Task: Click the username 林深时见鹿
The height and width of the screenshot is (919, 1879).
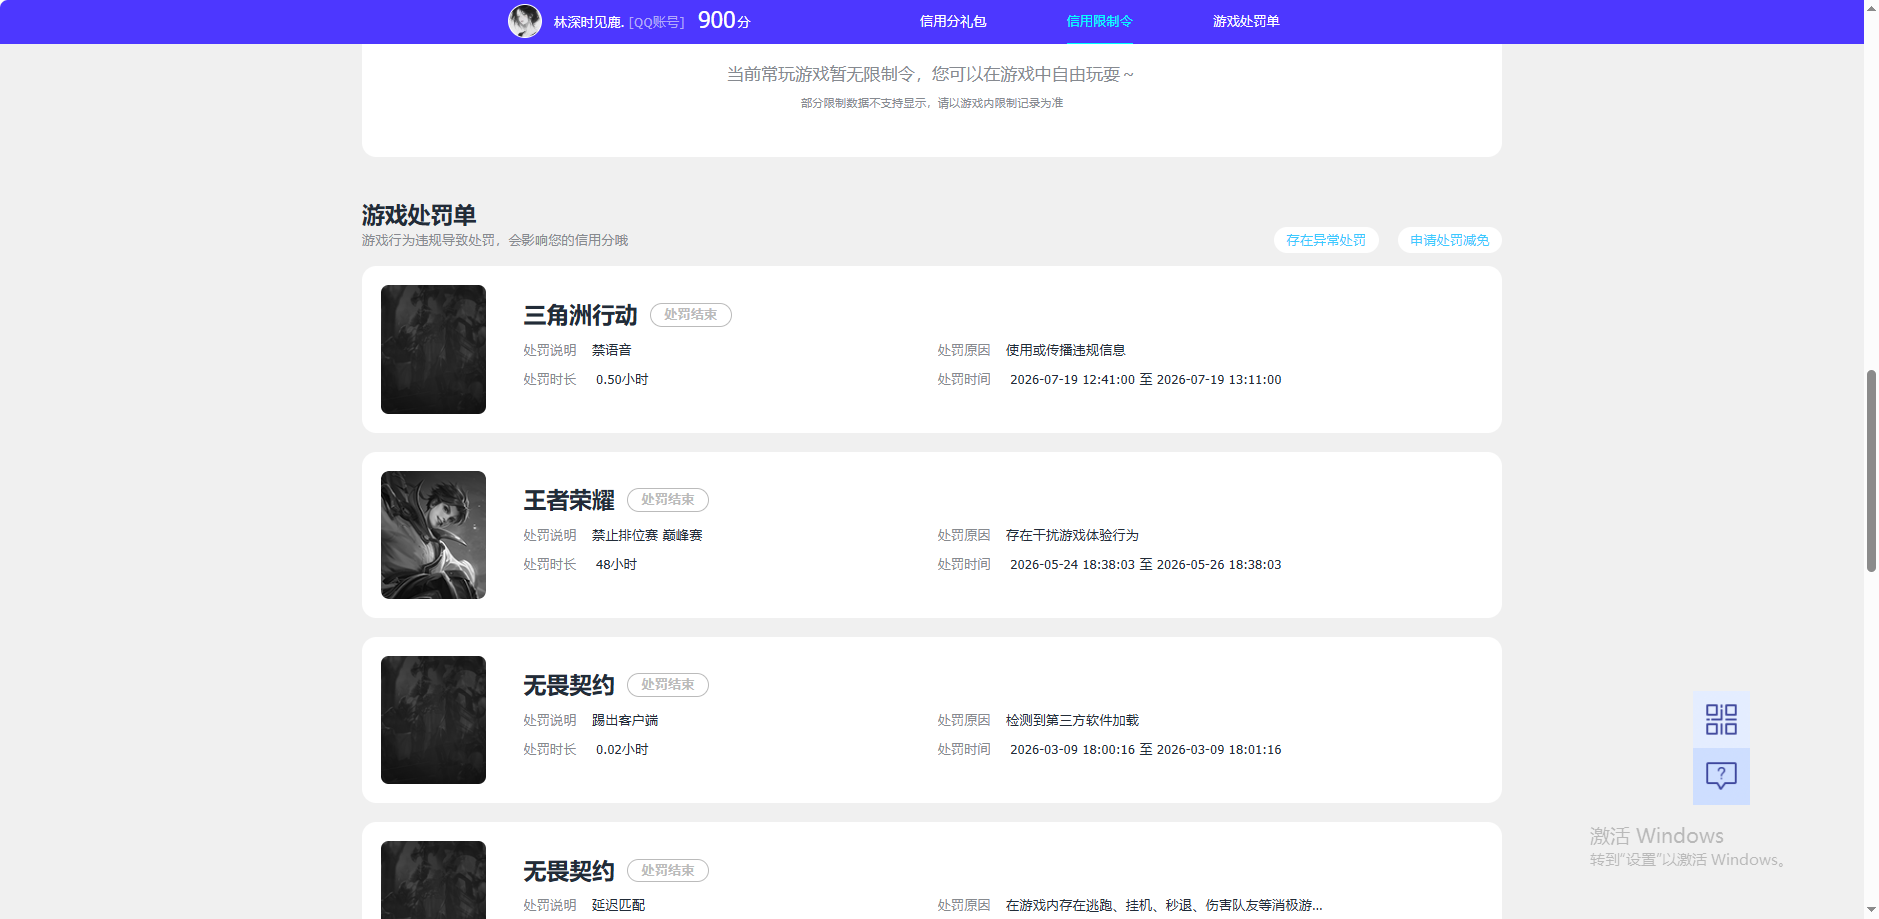Action: click(589, 22)
